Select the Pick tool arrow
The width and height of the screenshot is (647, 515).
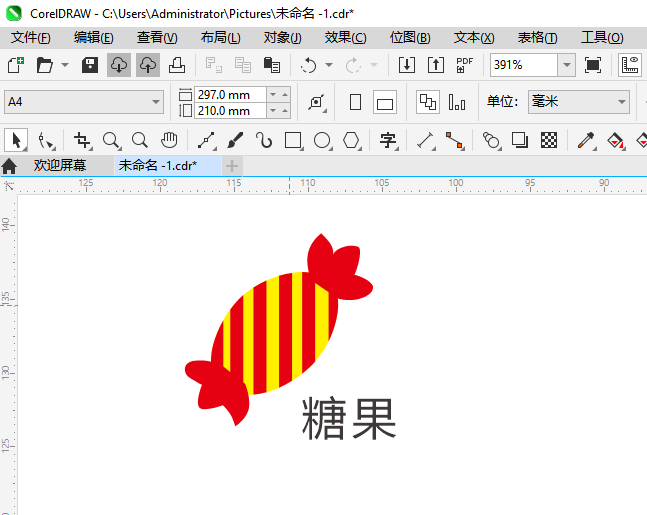pyautogui.click(x=16, y=140)
